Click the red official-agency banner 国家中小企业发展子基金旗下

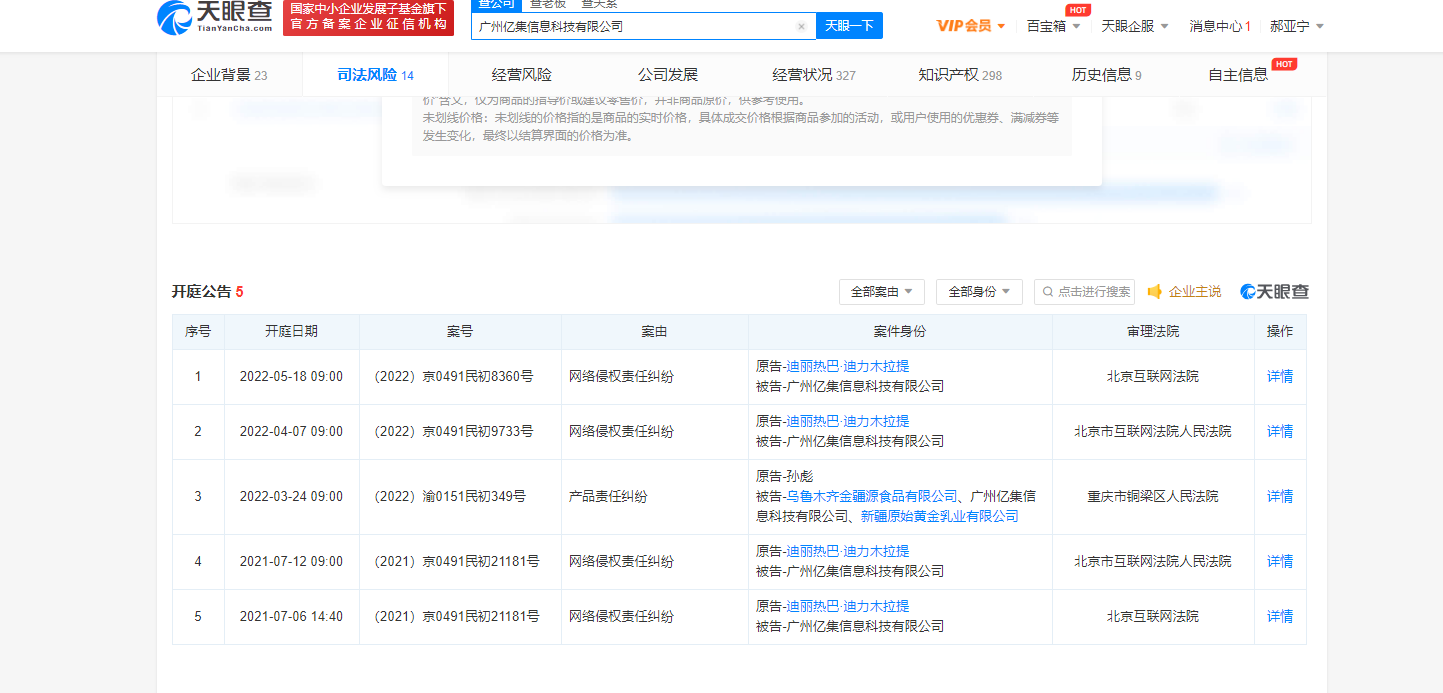click(x=368, y=17)
